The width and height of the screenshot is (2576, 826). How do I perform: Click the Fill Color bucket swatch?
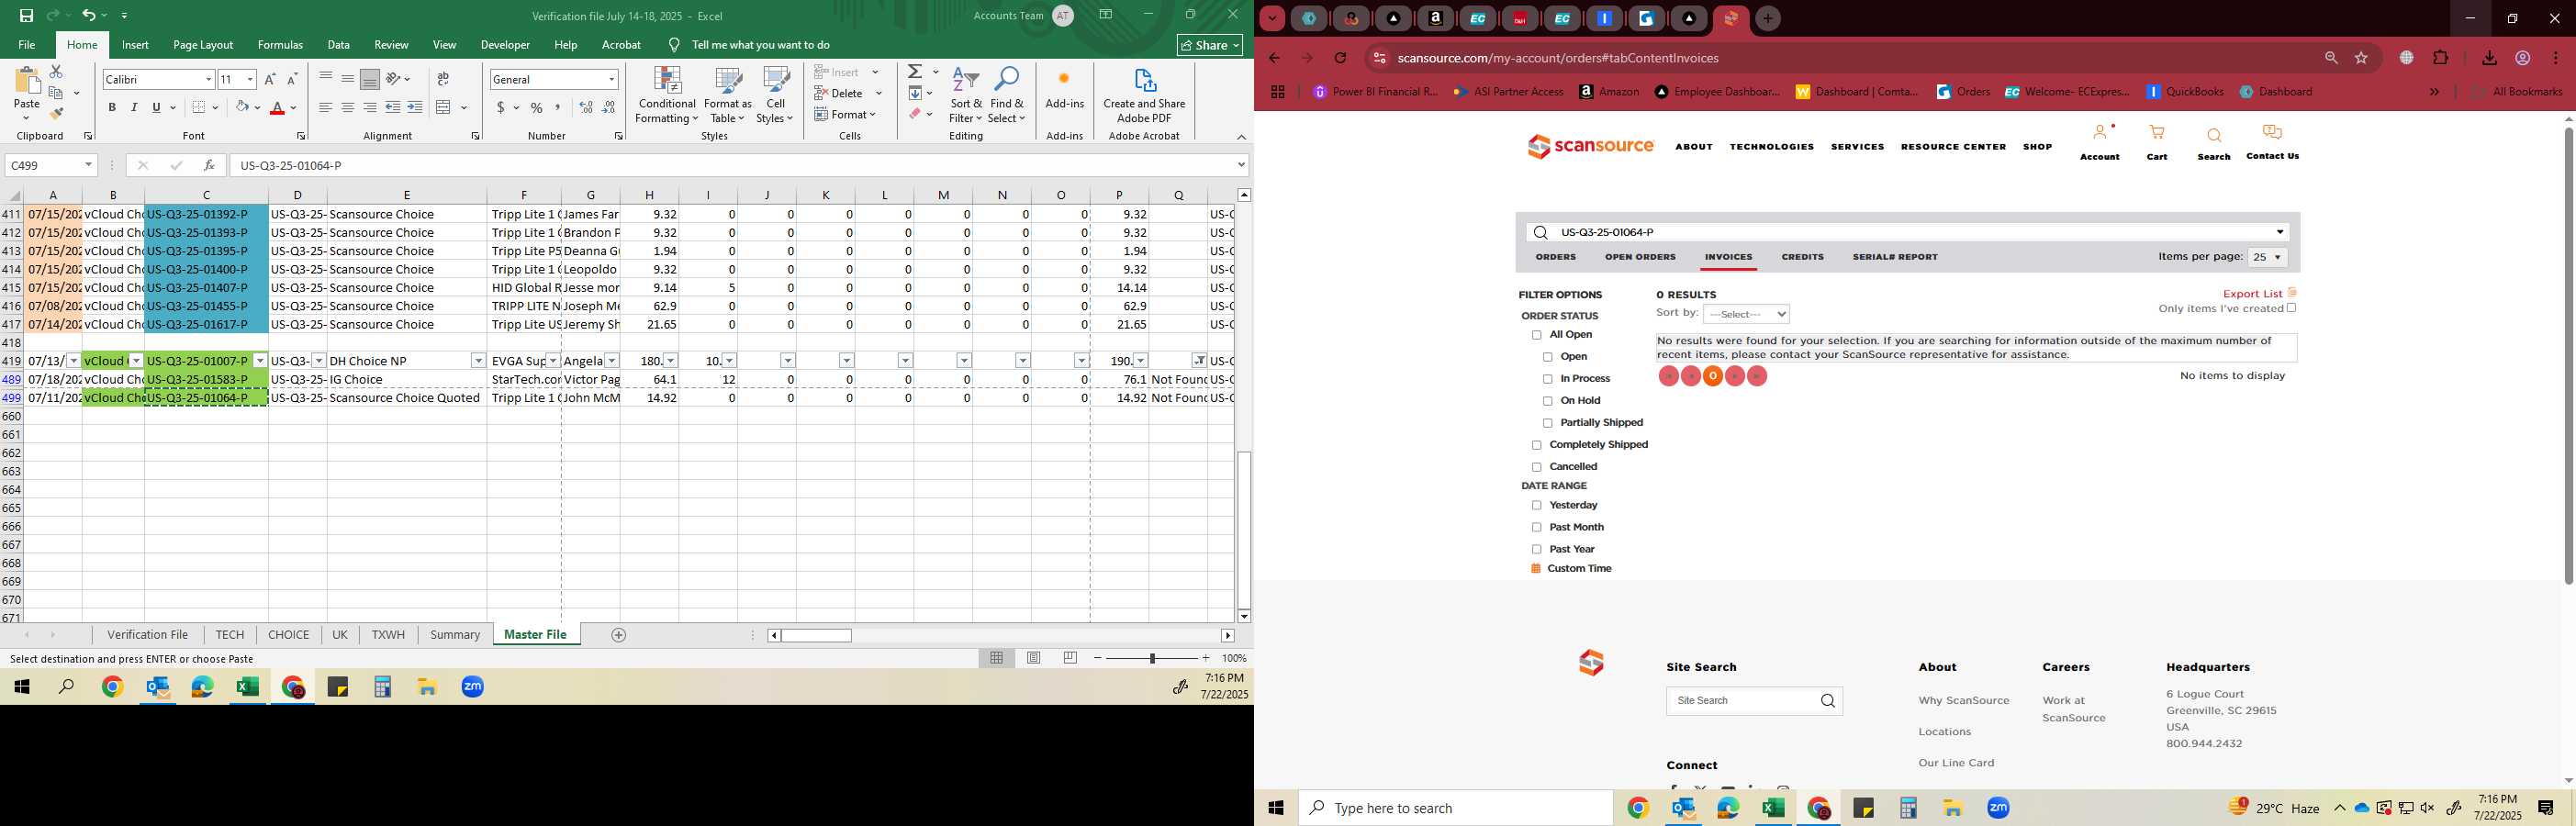coord(242,107)
